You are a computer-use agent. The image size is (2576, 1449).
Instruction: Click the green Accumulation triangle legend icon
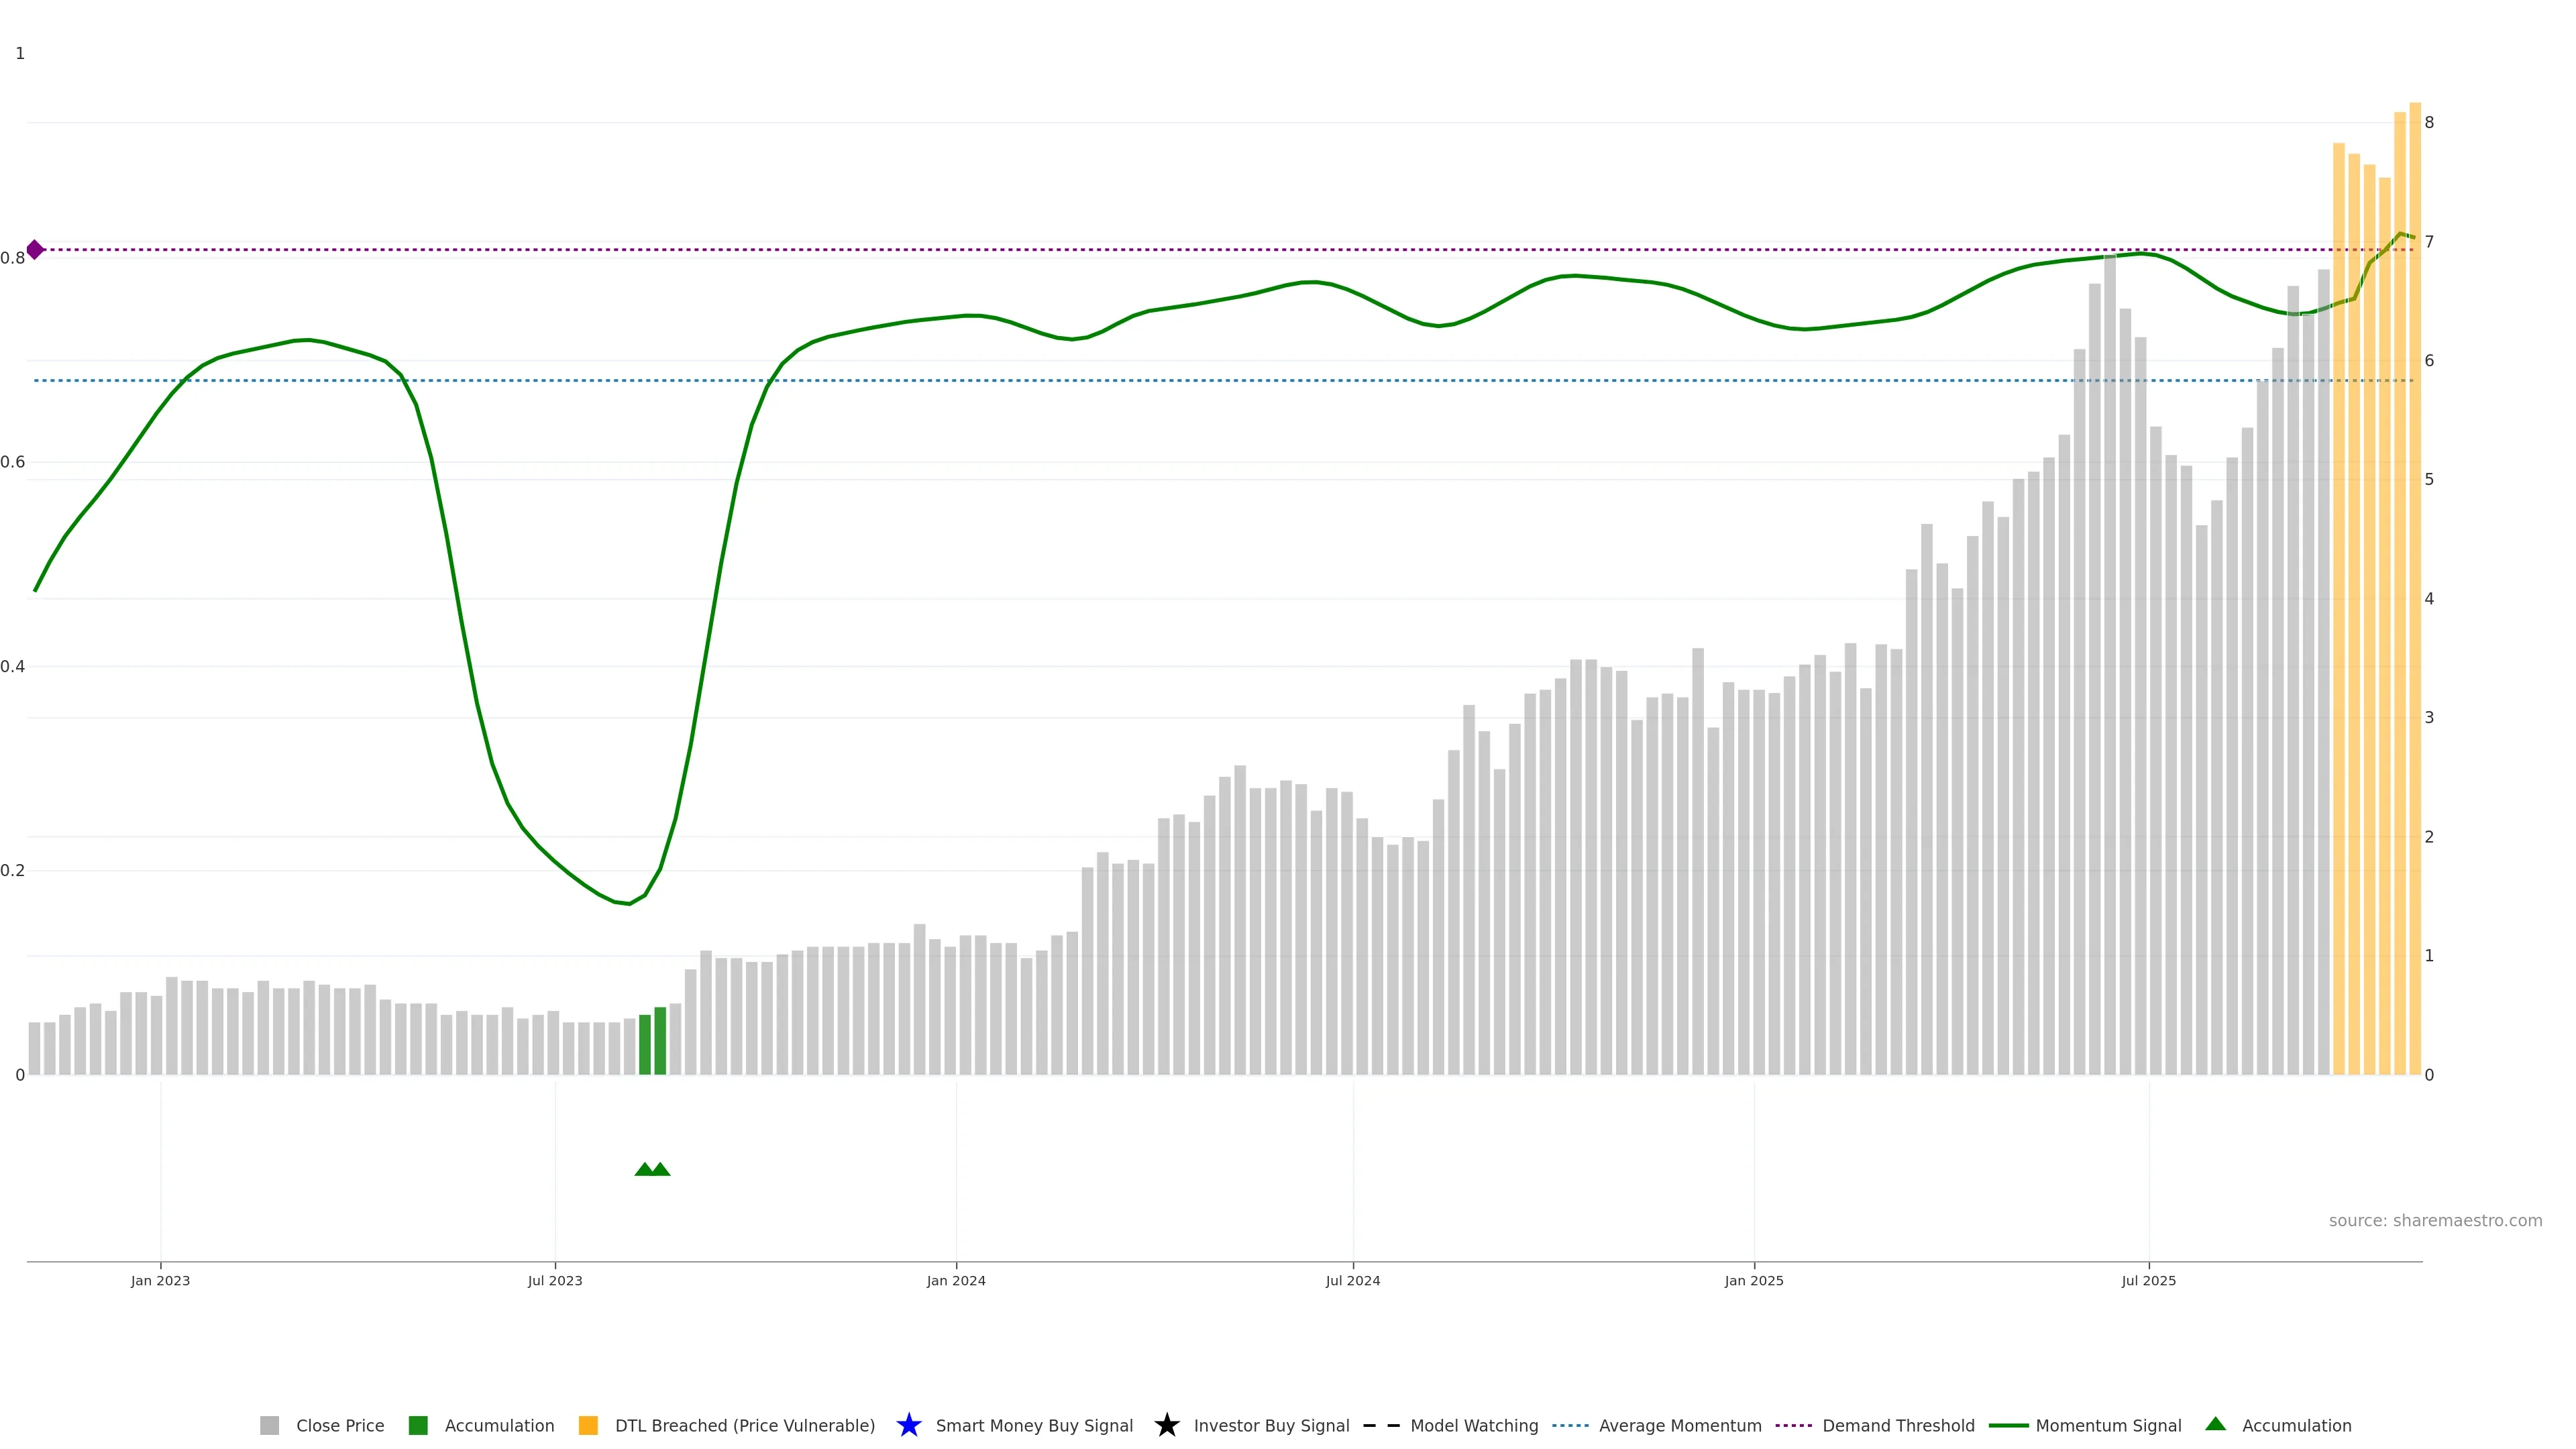pyautogui.click(x=2215, y=1424)
